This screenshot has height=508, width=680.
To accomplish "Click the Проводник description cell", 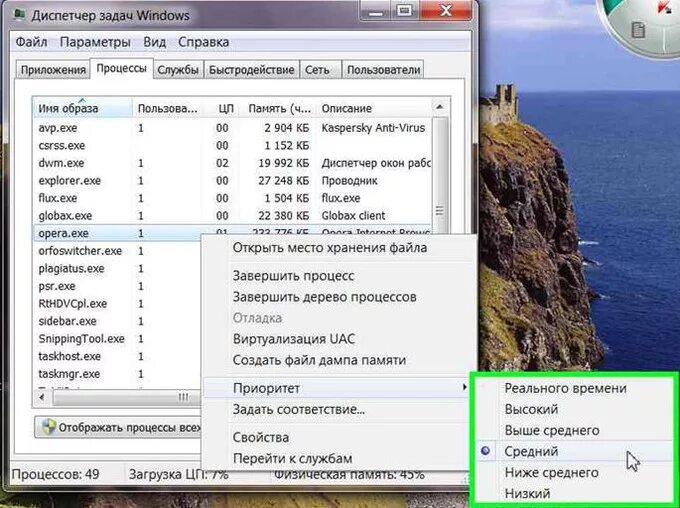I will [350, 180].
